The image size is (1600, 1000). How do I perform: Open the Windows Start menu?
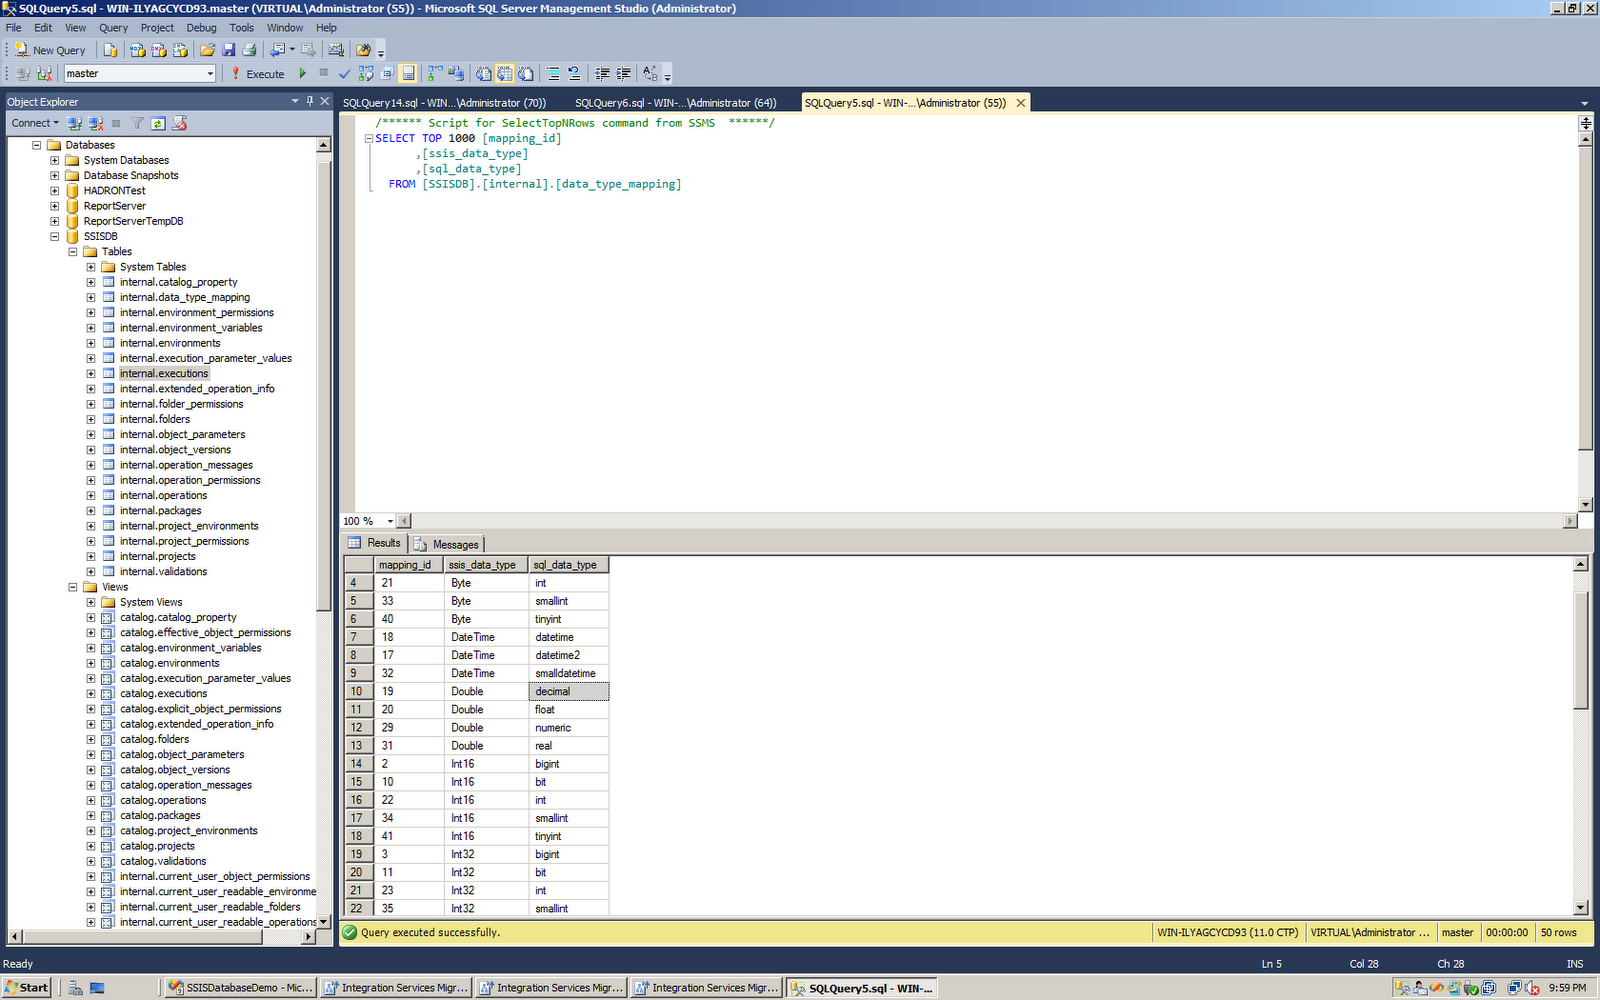[x=26, y=988]
